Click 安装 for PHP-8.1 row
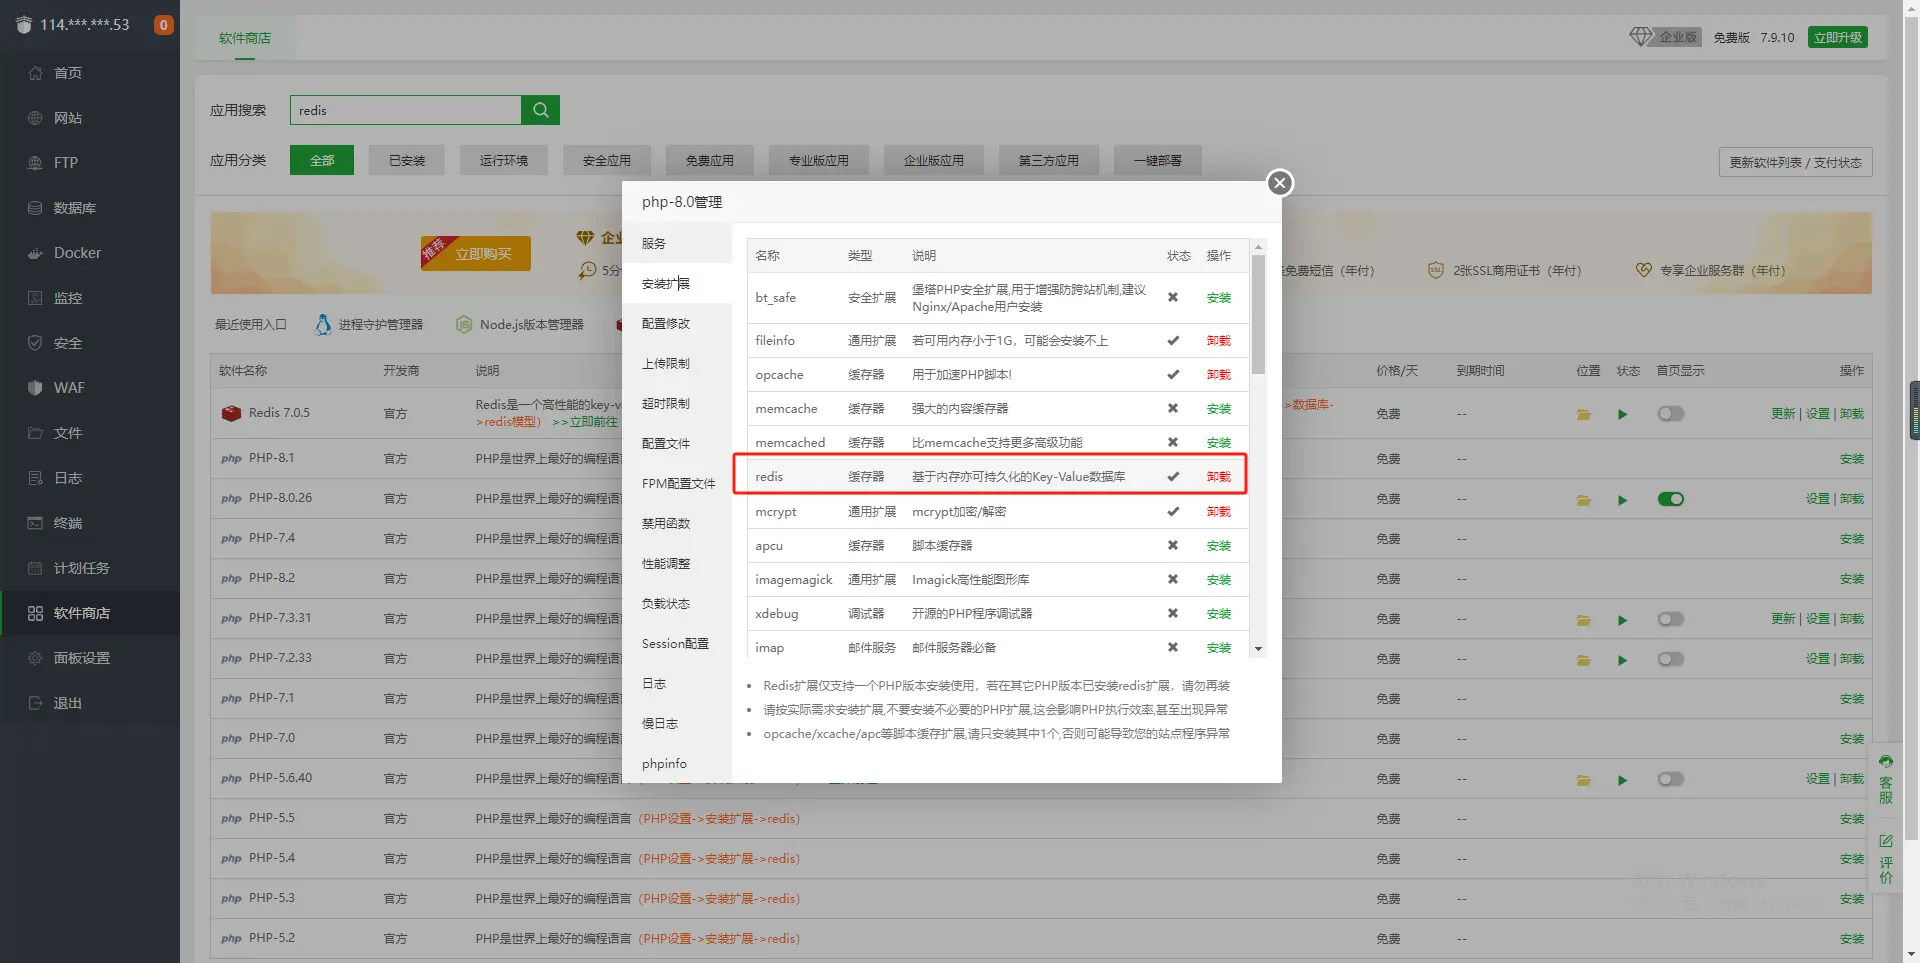This screenshot has height=963, width=1920. [1851, 459]
